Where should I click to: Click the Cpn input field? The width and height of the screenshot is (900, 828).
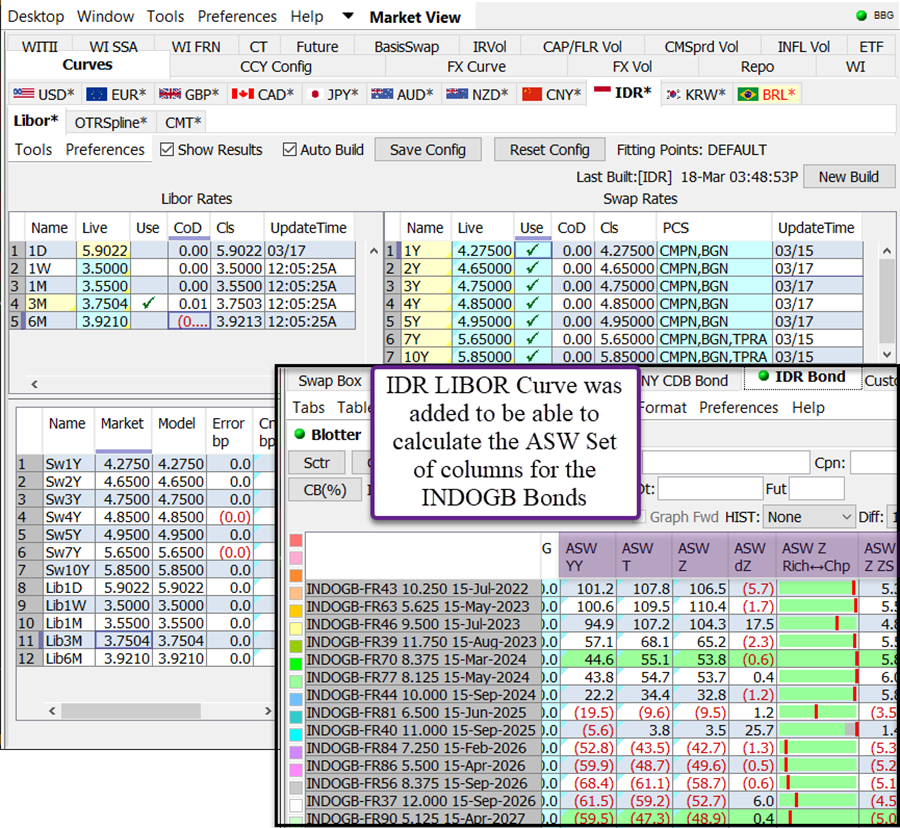click(x=875, y=462)
